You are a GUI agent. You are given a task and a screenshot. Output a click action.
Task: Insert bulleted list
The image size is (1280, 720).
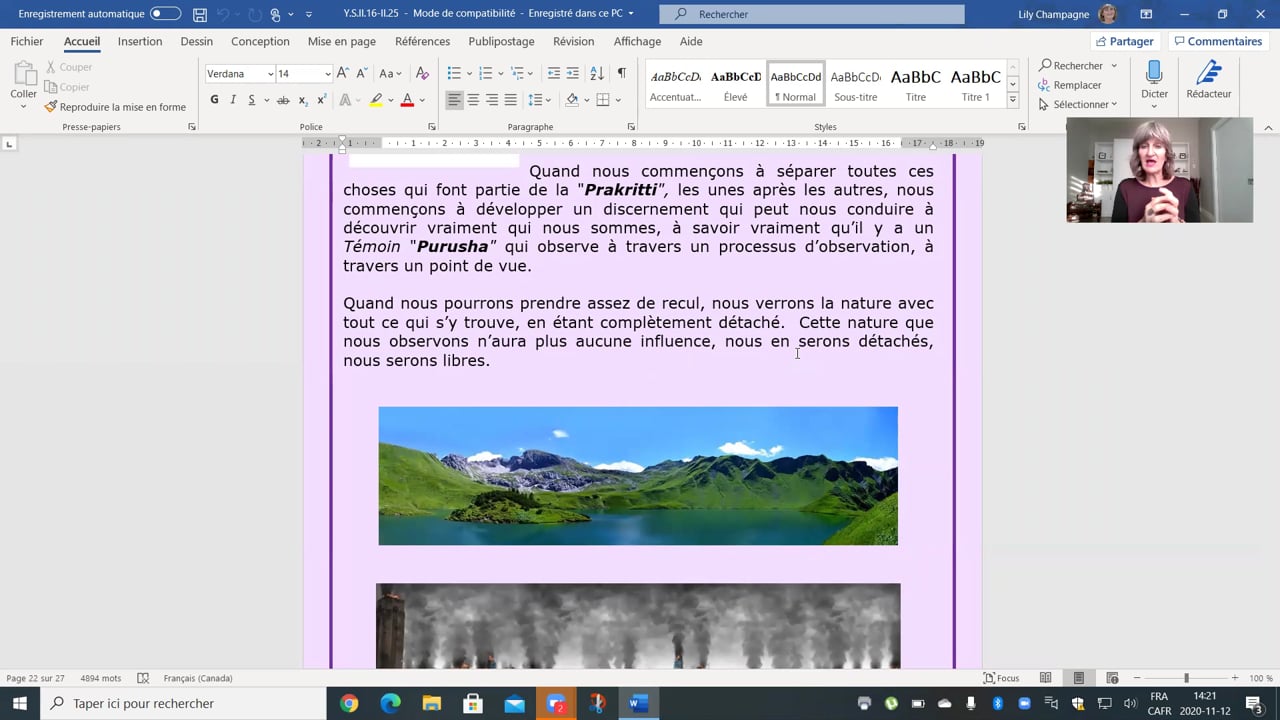[x=454, y=73]
